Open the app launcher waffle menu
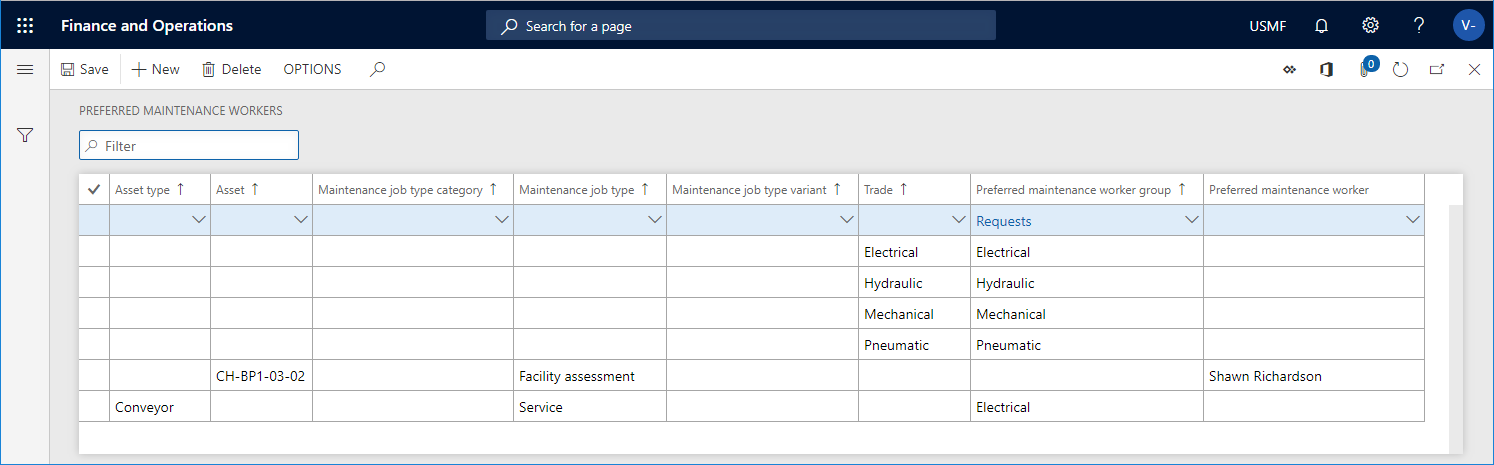The height and width of the screenshot is (465, 1494). pos(25,25)
